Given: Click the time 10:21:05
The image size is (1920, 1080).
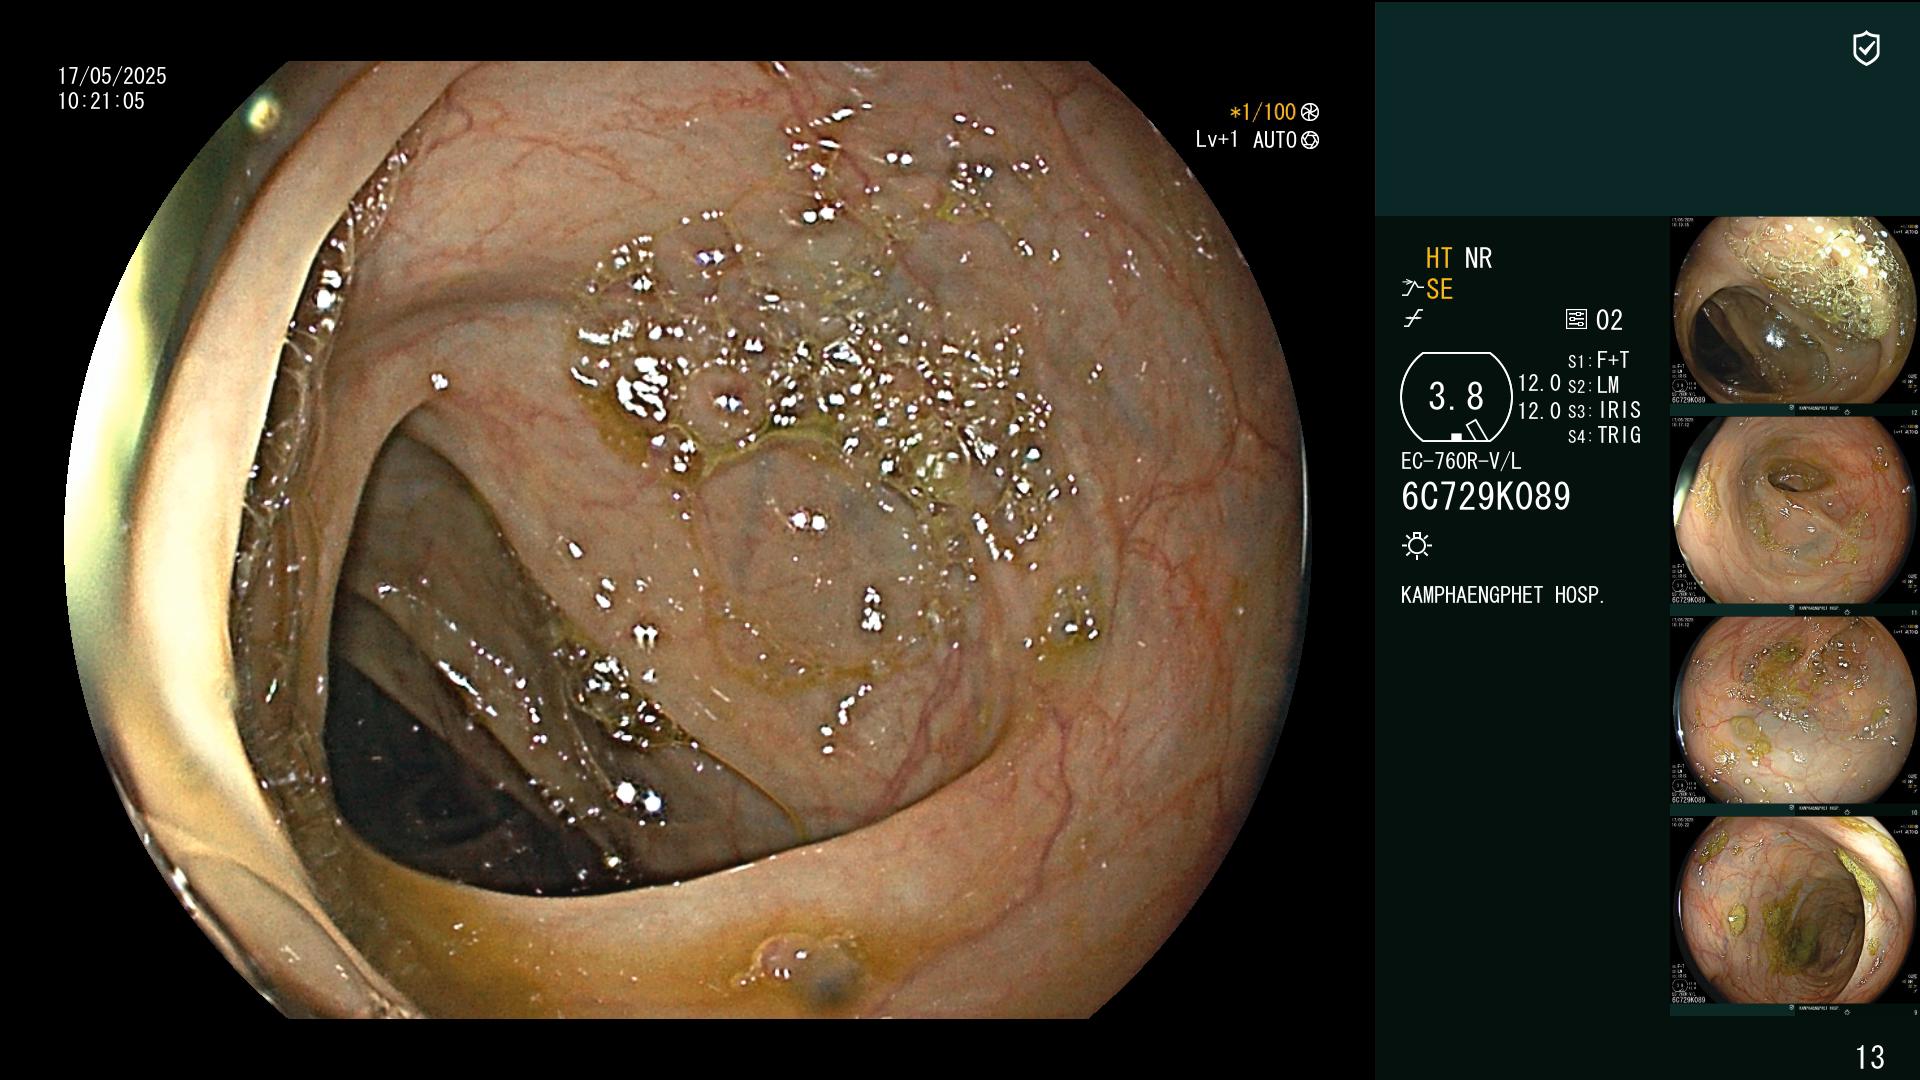Looking at the screenshot, I should (x=101, y=101).
